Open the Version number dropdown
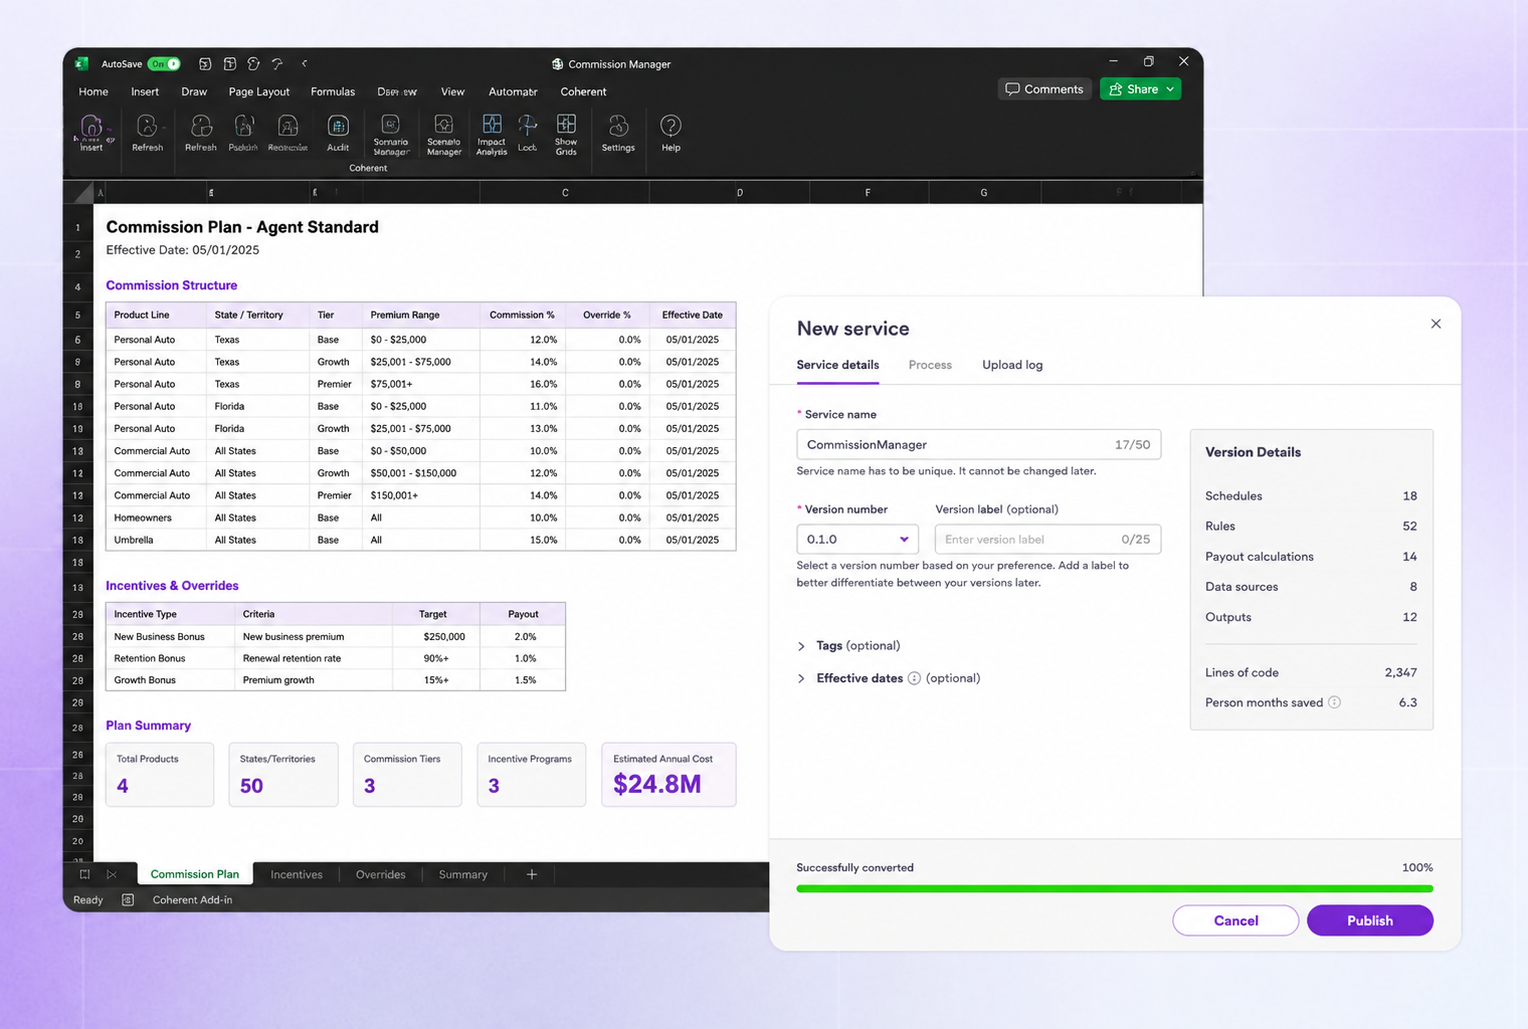Screen dimensions: 1528x1029 [x=857, y=539]
